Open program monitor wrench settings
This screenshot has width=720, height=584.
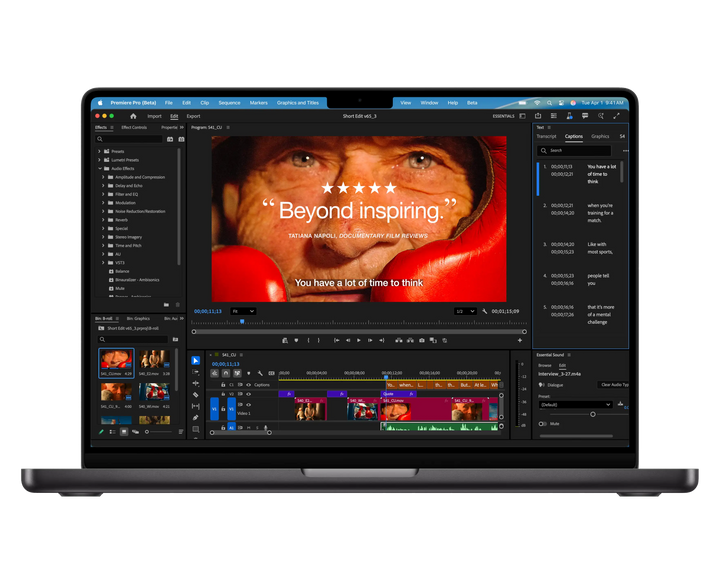point(484,311)
